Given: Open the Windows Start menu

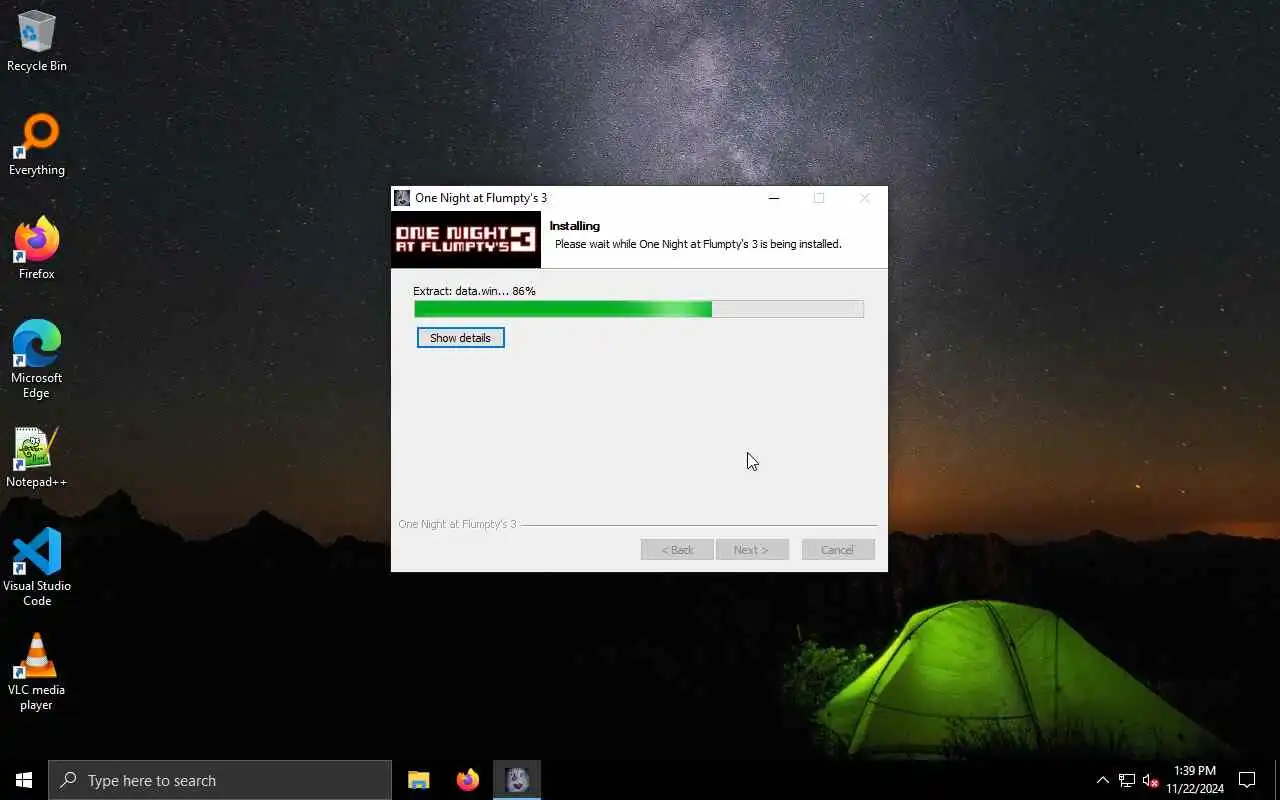Looking at the screenshot, I should click(24, 780).
